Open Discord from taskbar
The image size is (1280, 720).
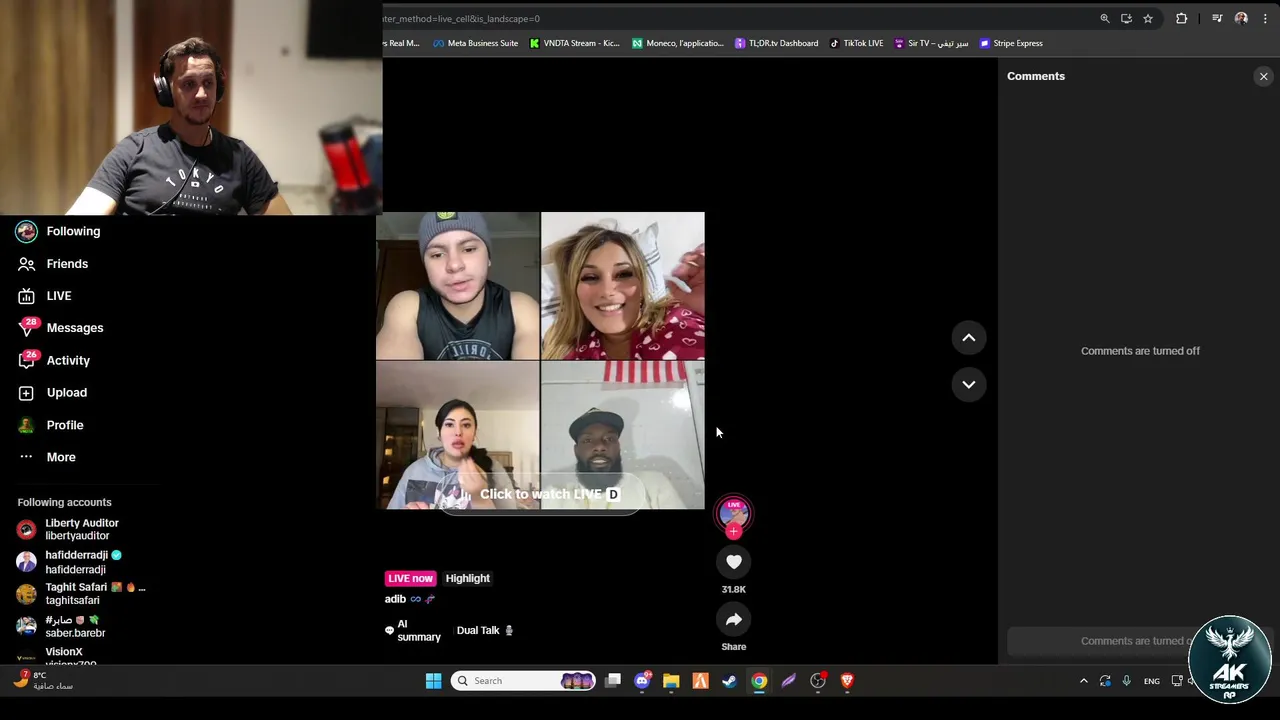642,681
